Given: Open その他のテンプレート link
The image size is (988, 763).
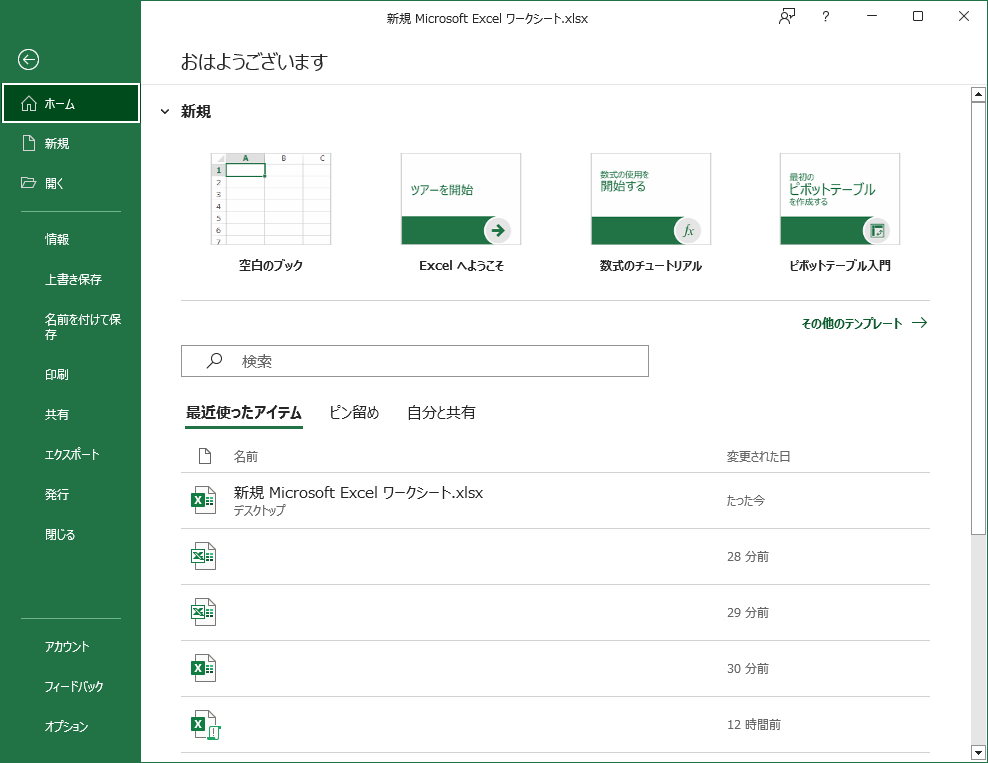Looking at the screenshot, I should pyautogui.click(x=852, y=323).
